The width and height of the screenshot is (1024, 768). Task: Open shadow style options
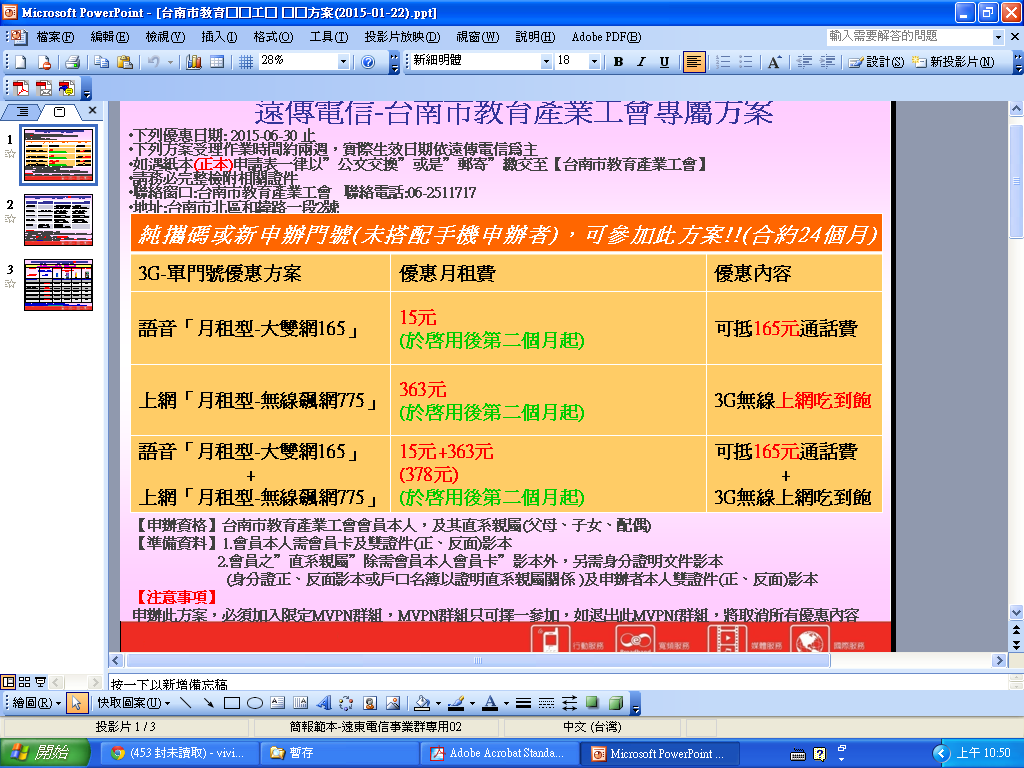pos(592,703)
